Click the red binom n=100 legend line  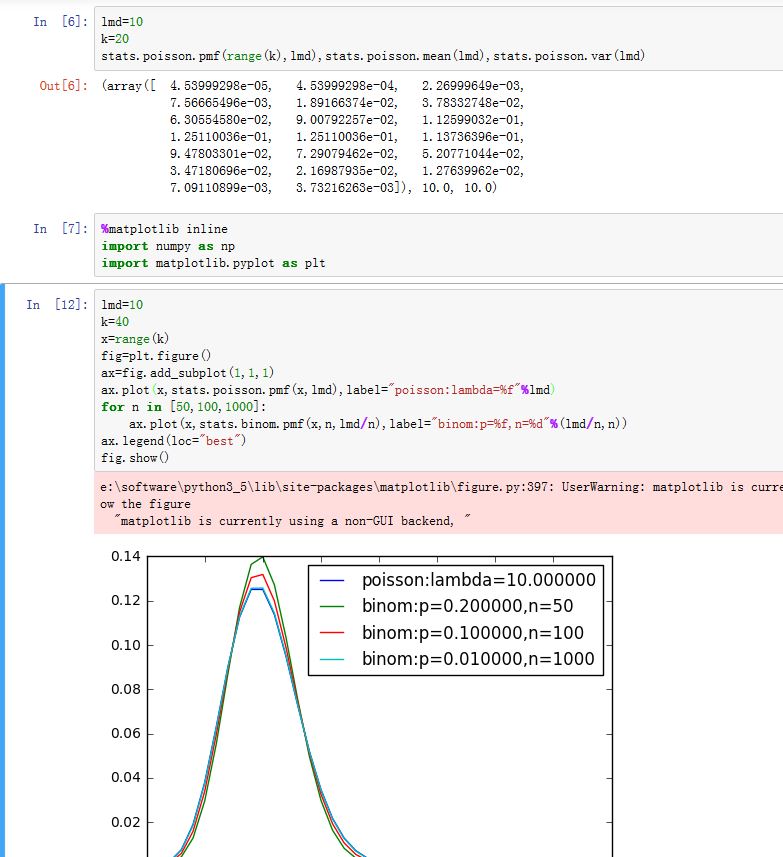click(x=332, y=633)
